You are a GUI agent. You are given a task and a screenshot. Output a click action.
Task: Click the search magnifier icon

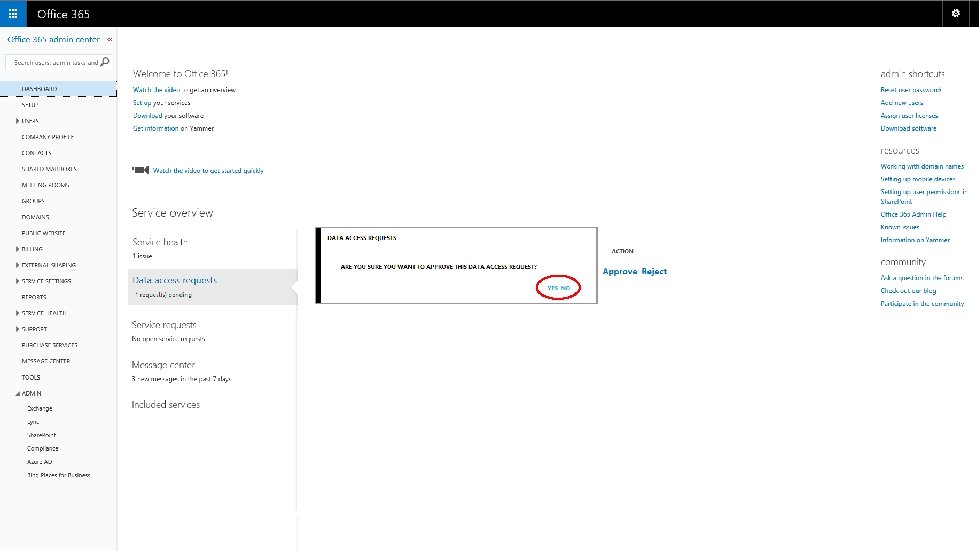pyautogui.click(x=105, y=62)
